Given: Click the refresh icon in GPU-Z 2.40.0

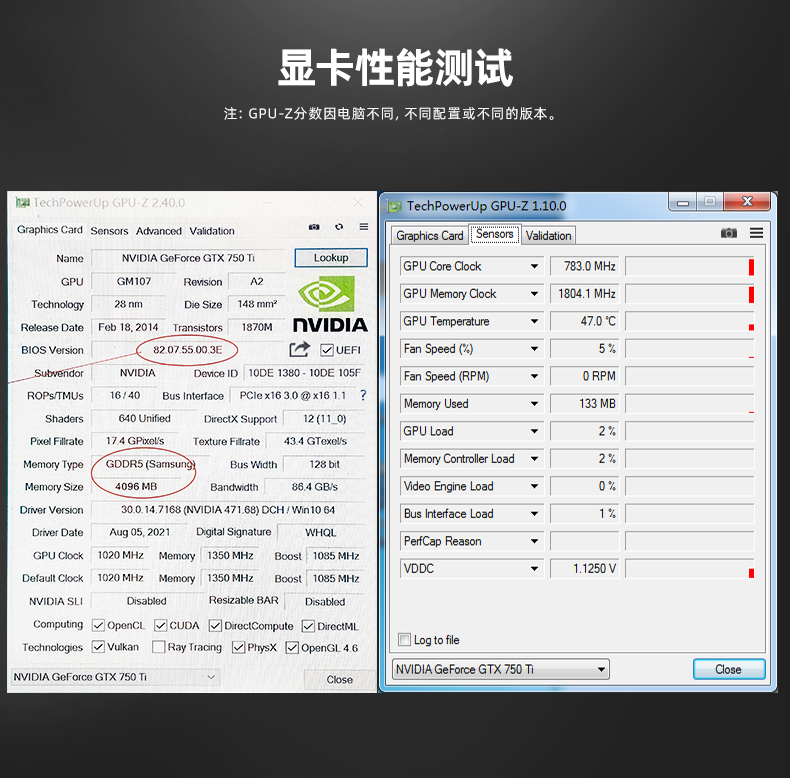Looking at the screenshot, I should 339,227.
